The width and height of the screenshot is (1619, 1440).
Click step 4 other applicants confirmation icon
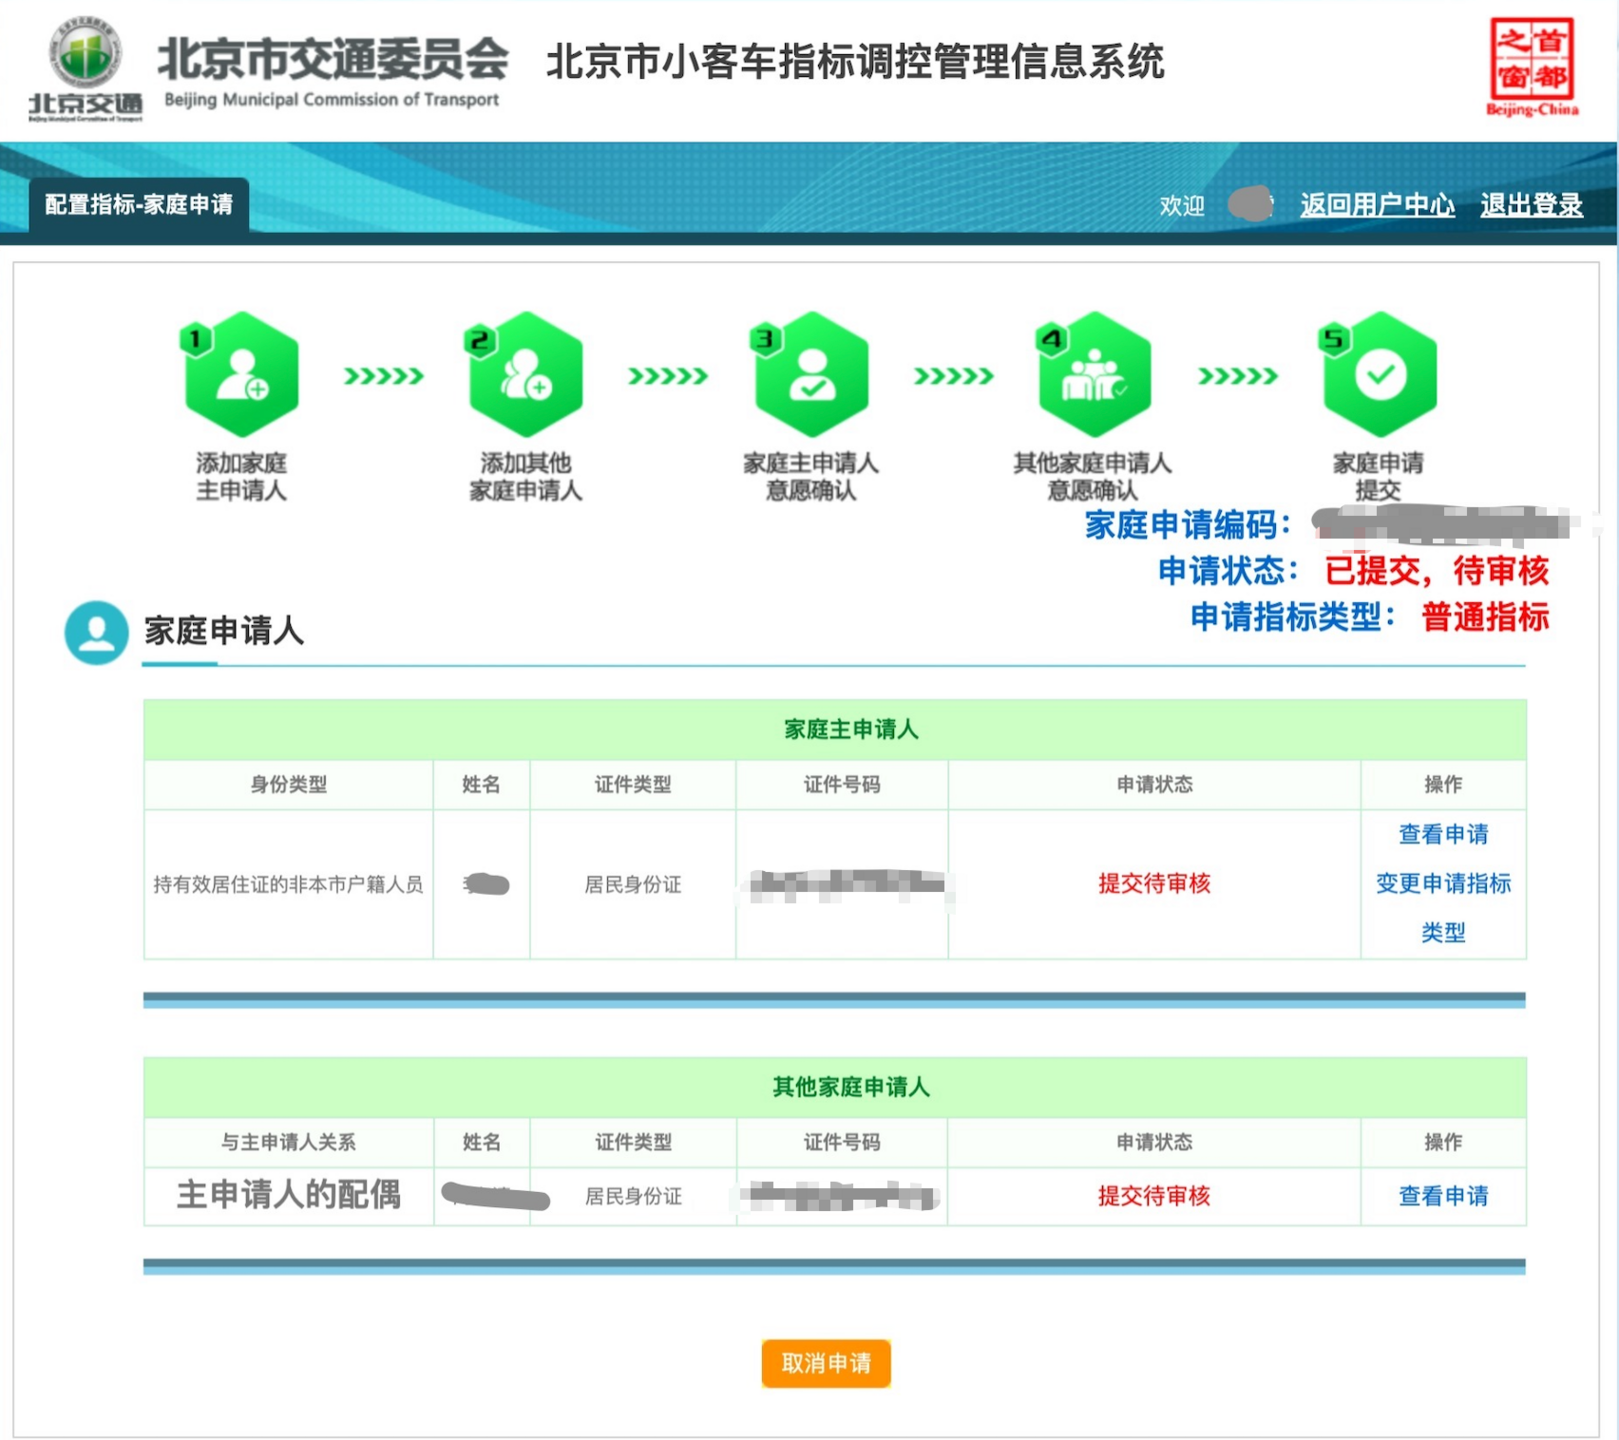(x=1094, y=374)
